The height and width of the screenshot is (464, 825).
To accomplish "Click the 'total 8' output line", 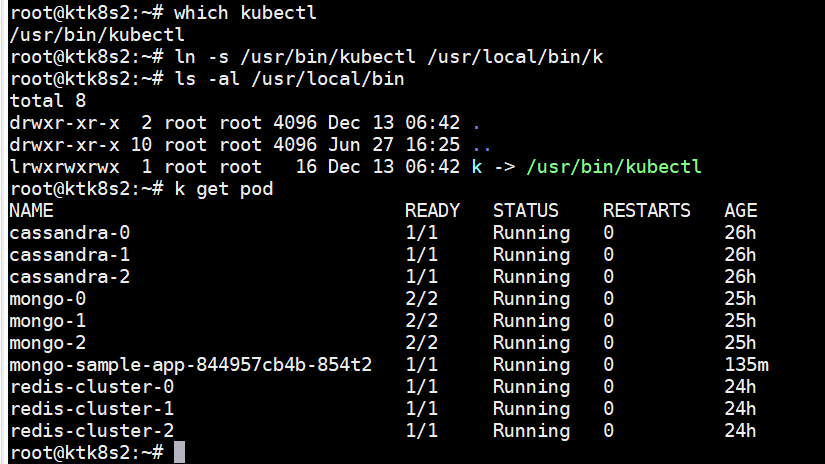I will (x=48, y=101).
